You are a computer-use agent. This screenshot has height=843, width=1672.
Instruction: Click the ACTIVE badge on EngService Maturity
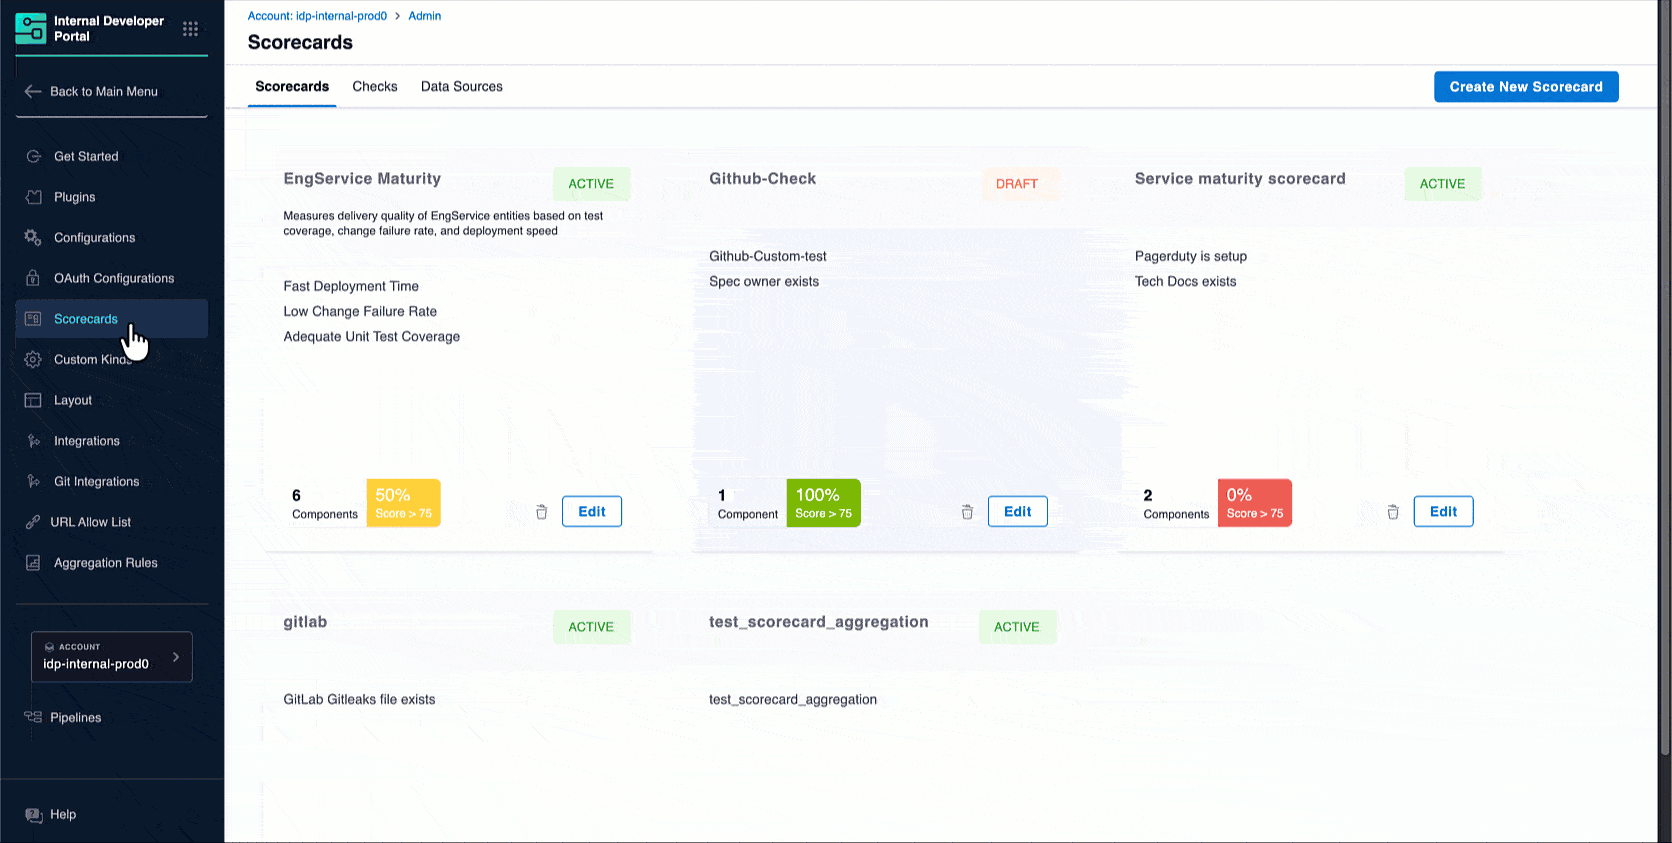click(x=591, y=184)
